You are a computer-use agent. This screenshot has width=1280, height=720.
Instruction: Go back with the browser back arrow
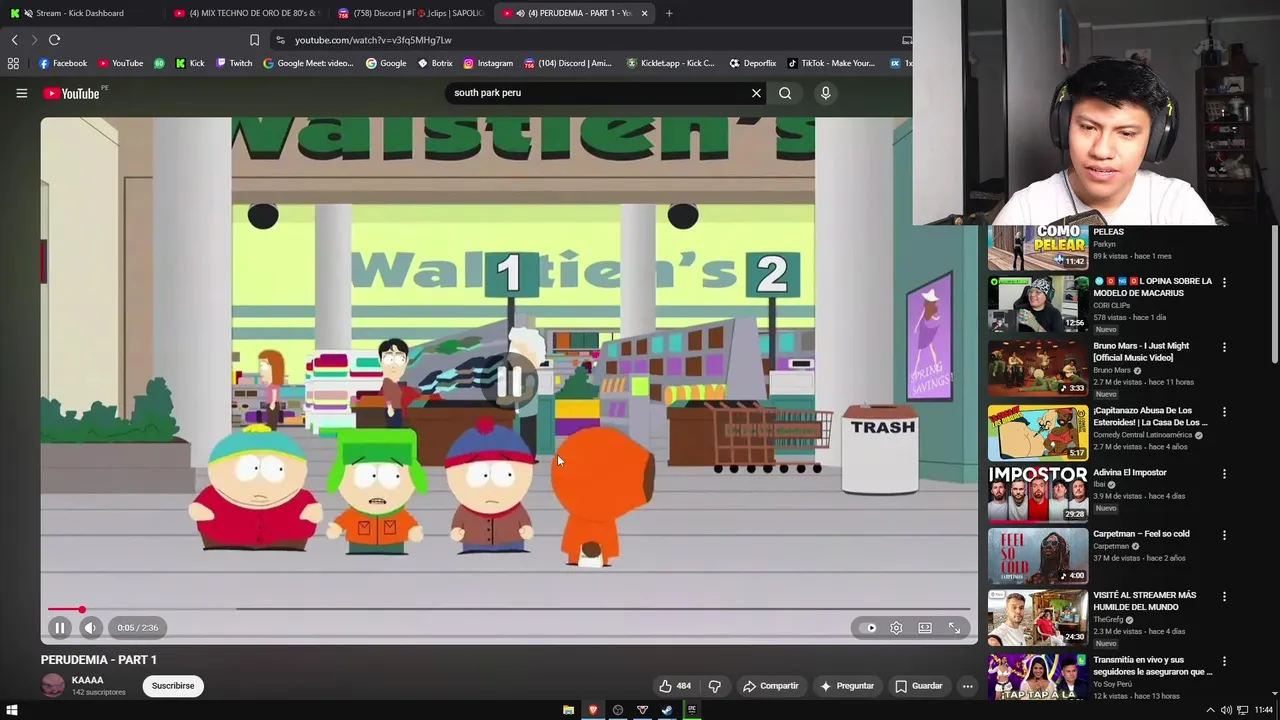14,40
